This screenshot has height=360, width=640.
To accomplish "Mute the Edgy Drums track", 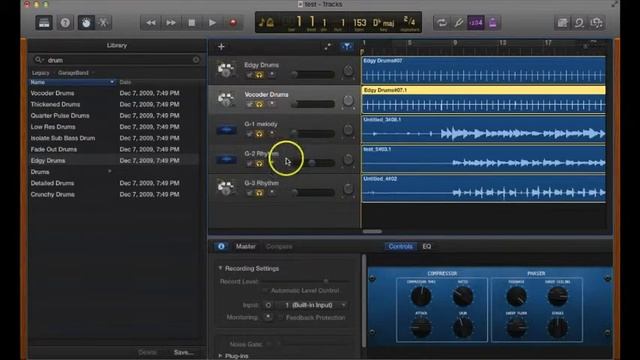I will [249, 75].
